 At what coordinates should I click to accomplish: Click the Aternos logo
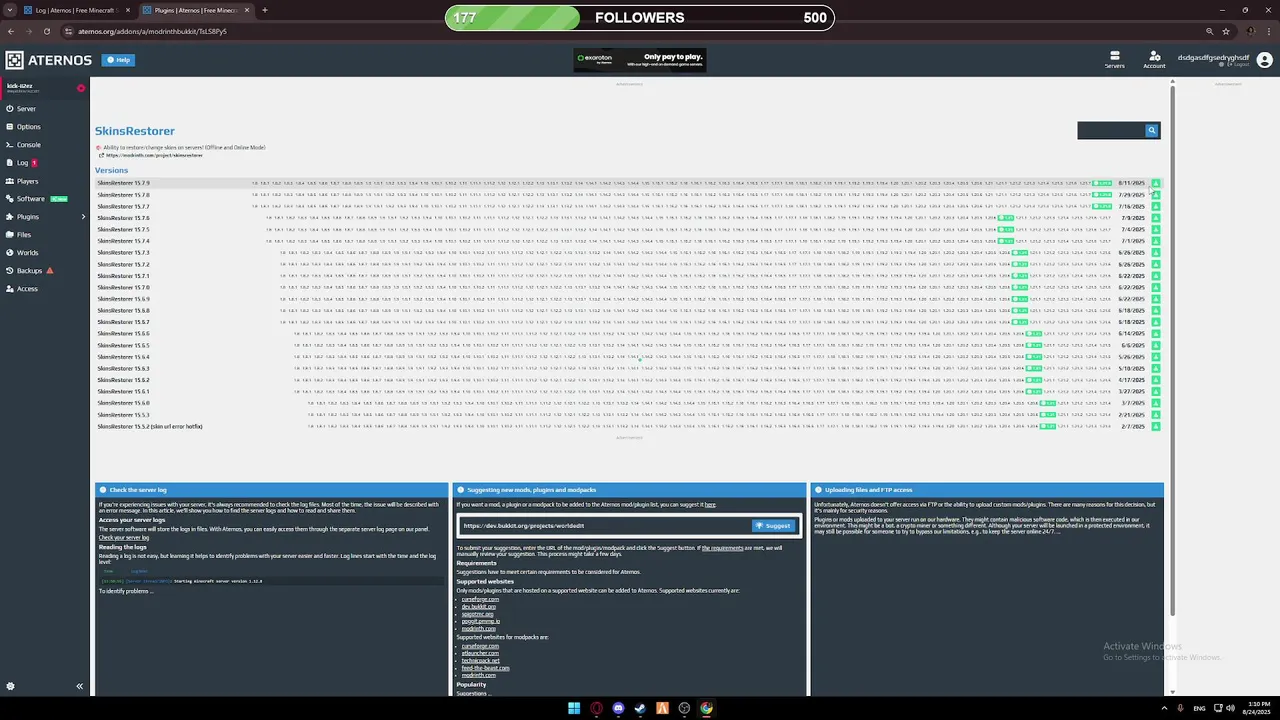(x=49, y=60)
